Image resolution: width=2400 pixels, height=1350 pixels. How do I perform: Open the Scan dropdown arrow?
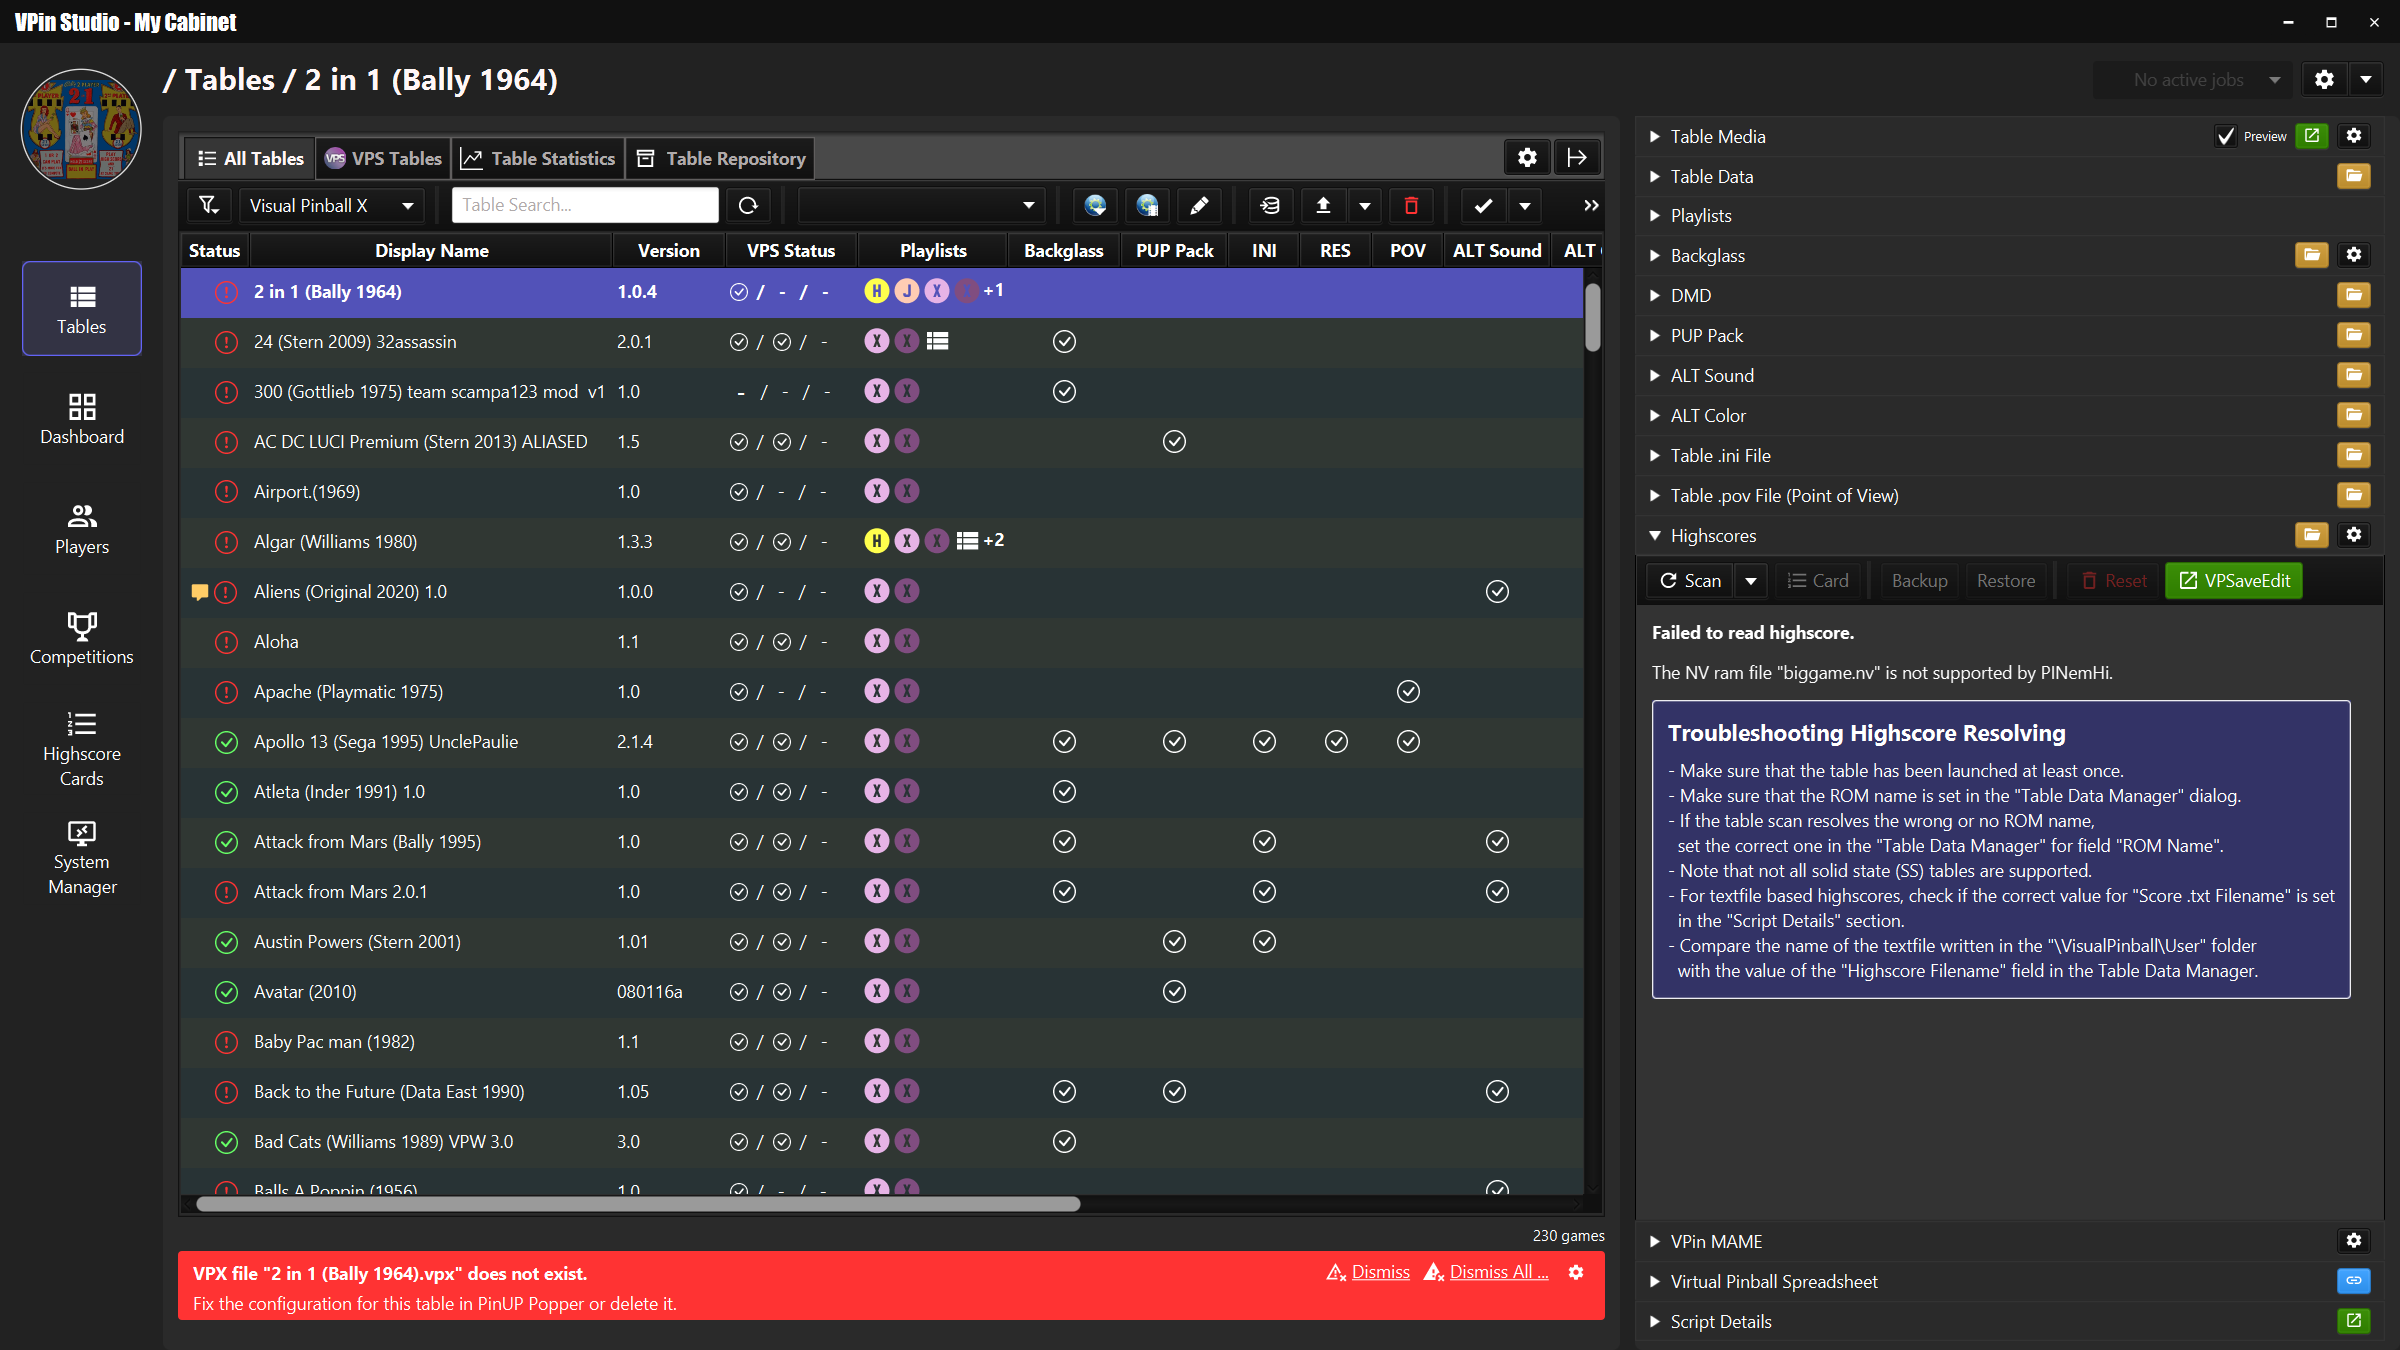click(x=1750, y=580)
